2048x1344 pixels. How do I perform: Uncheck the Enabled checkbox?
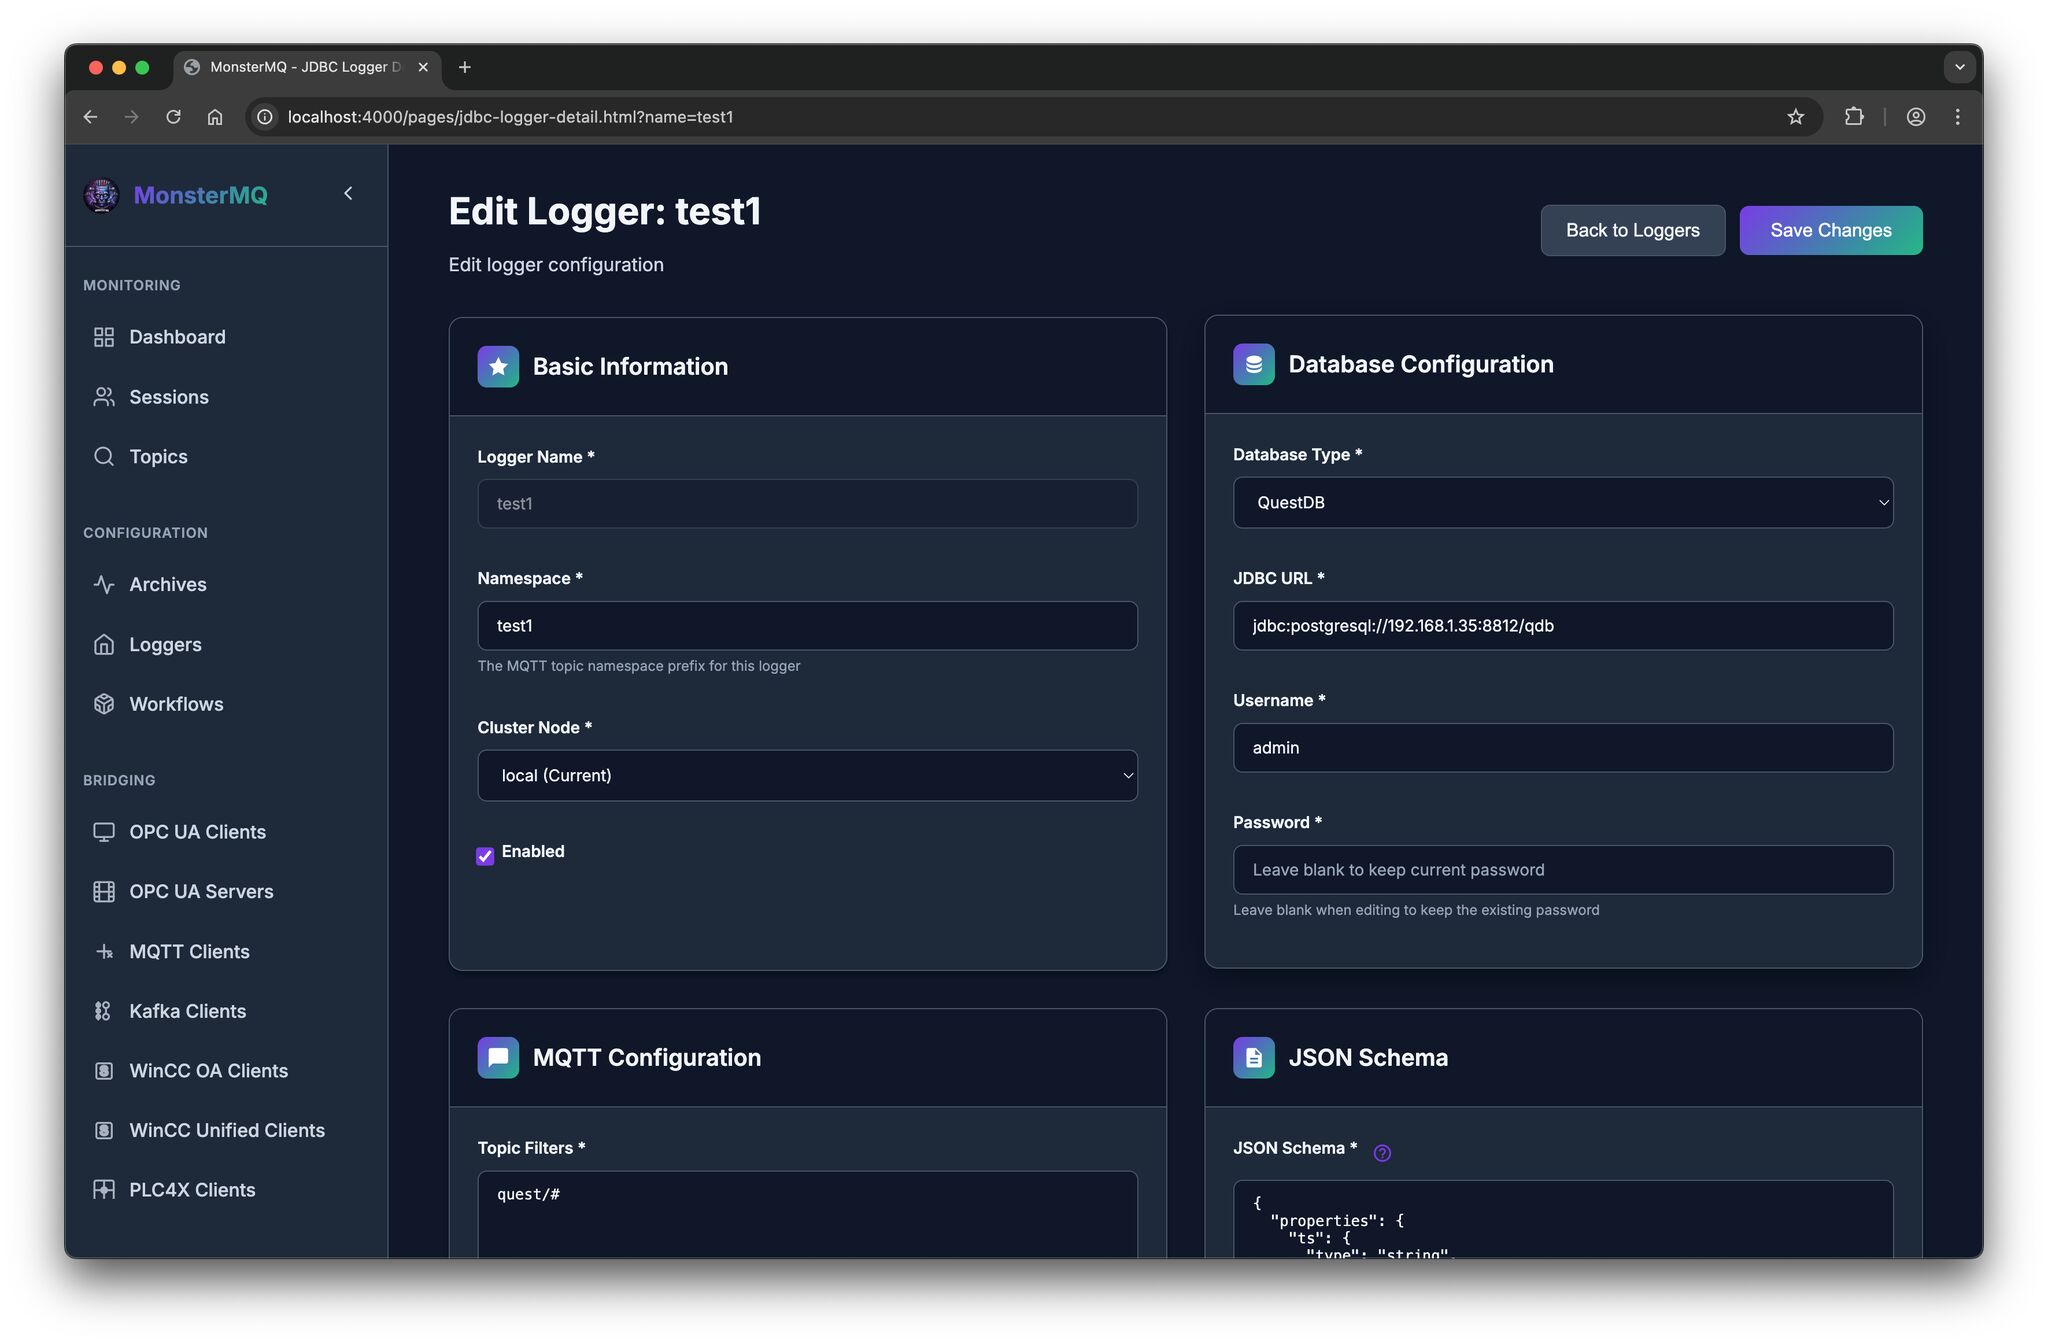click(485, 856)
